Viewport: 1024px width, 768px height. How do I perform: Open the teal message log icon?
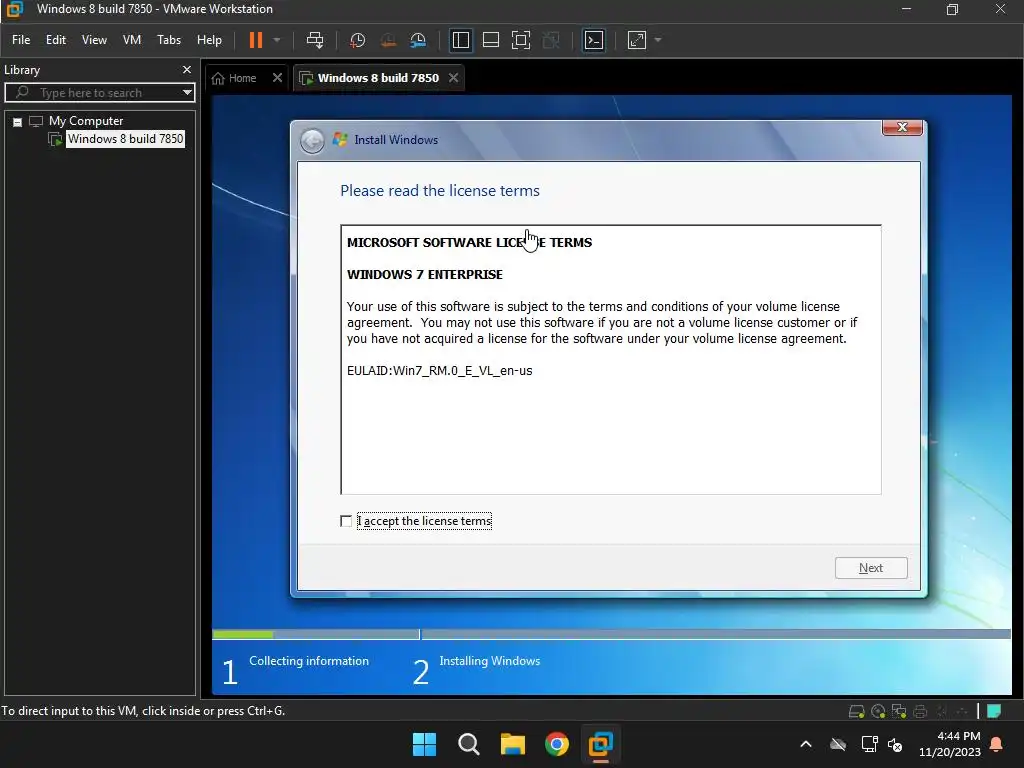994,711
